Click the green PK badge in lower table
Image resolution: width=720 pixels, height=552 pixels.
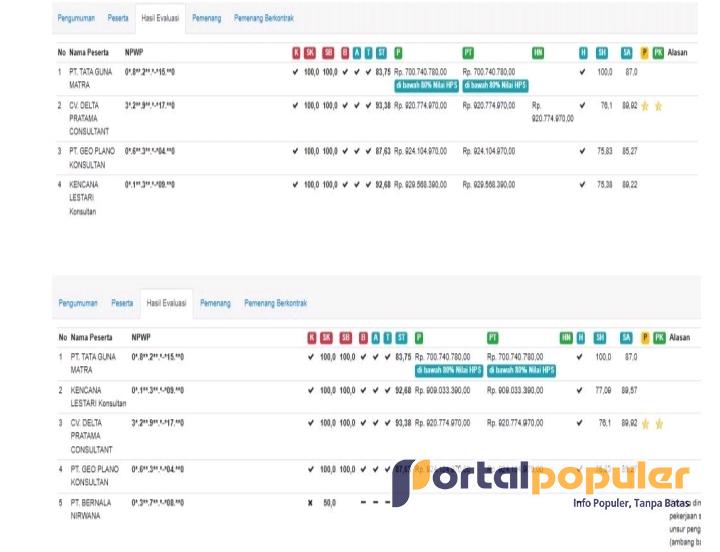point(659,337)
